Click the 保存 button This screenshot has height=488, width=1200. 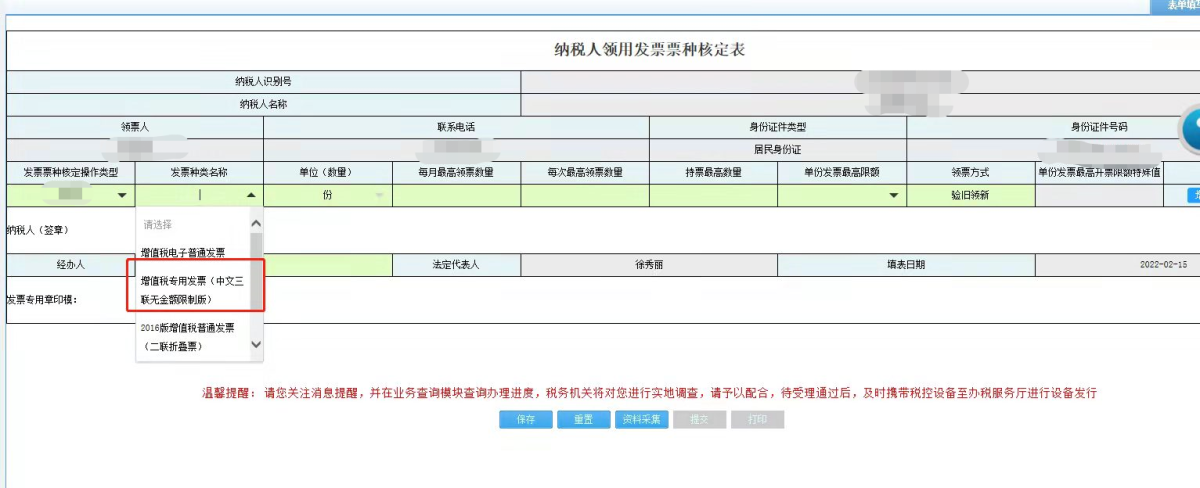pos(525,420)
